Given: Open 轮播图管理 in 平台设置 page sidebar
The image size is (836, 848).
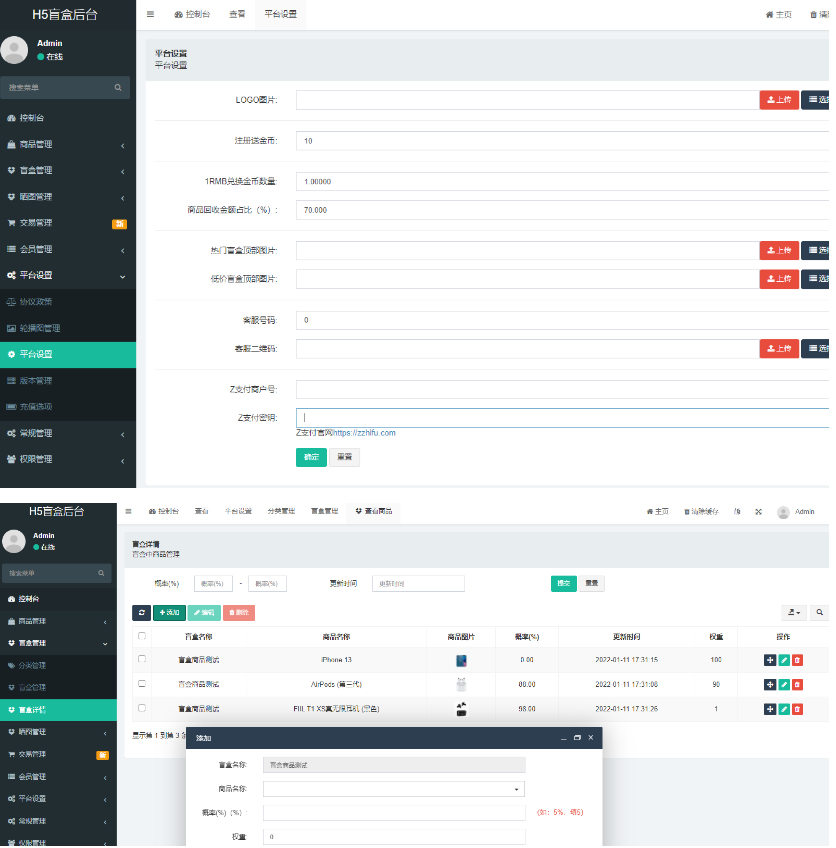Looking at the screenshot, I should [x=68, y=328].
